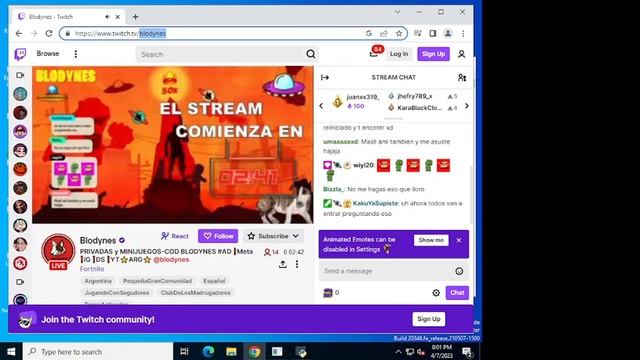Open a new Chrome tab
The height and width of the screenshot is (360, 640).
coord(135,17)
